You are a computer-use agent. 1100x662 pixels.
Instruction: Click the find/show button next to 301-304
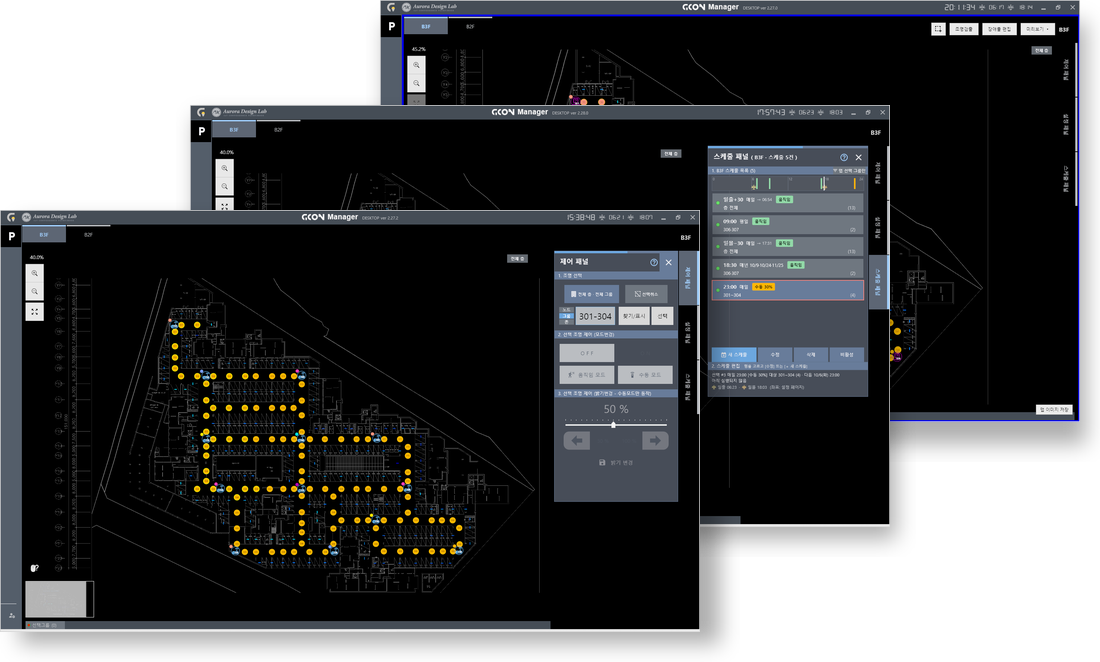tap(633, 316)
